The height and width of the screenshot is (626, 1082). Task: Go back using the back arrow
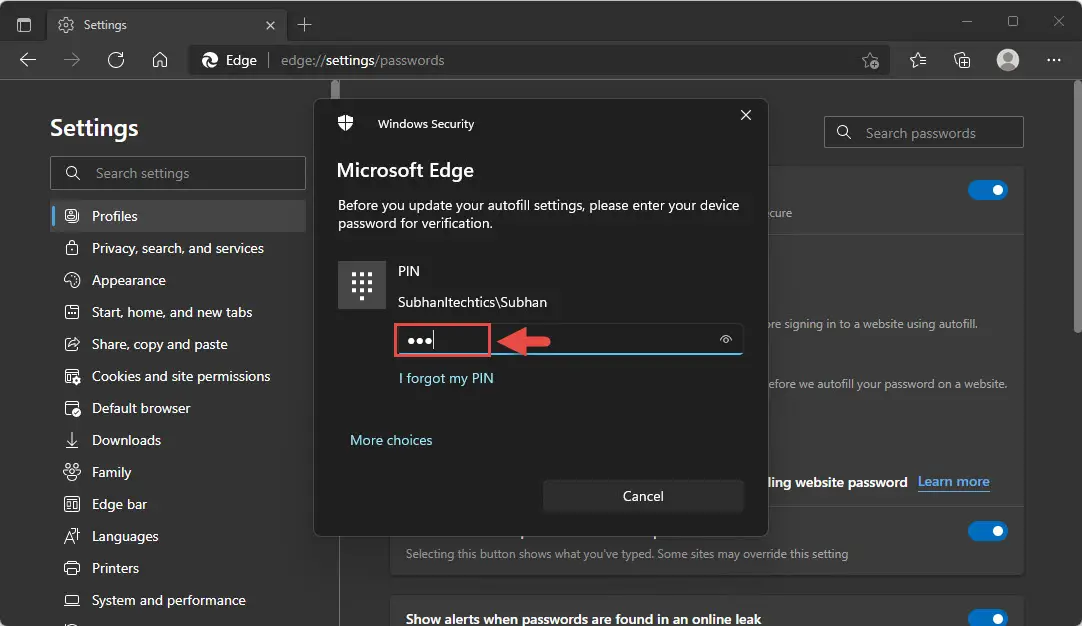click(28, 60)
